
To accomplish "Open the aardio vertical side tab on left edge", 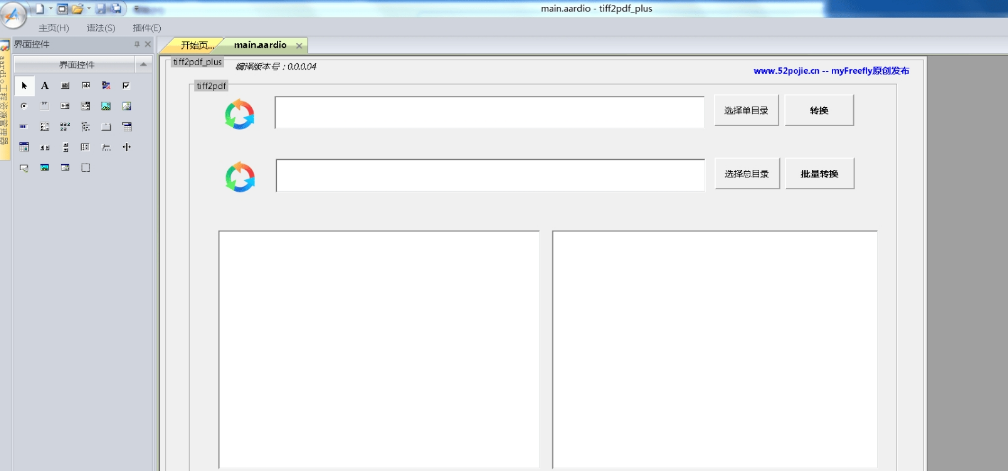I will (x=4, y=99).
